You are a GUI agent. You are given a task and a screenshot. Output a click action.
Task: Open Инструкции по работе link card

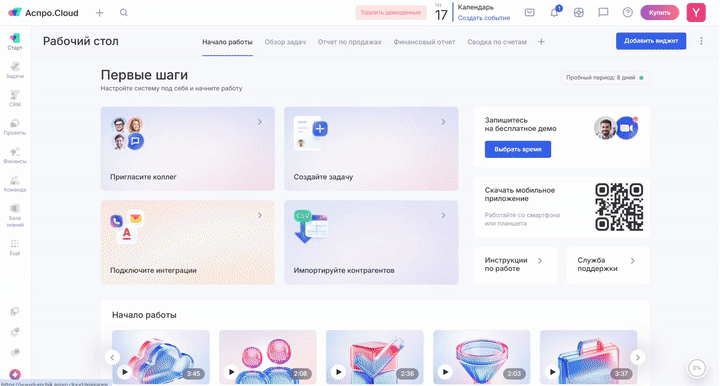pyautogui.click(x=515, y=265)
